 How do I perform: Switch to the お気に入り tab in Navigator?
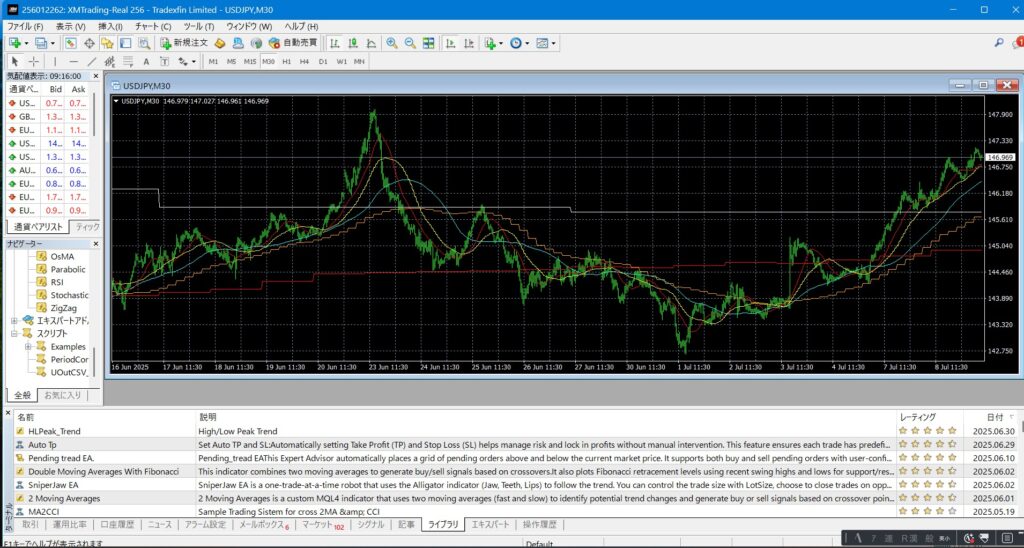pos(63,395)
